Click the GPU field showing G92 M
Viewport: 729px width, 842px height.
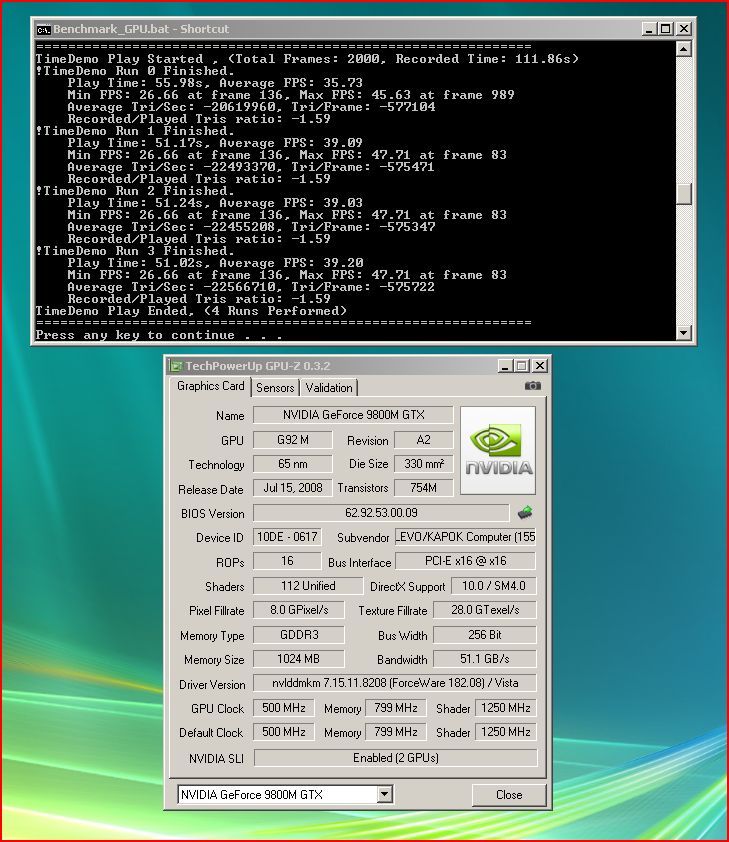[x=293, y=440]
